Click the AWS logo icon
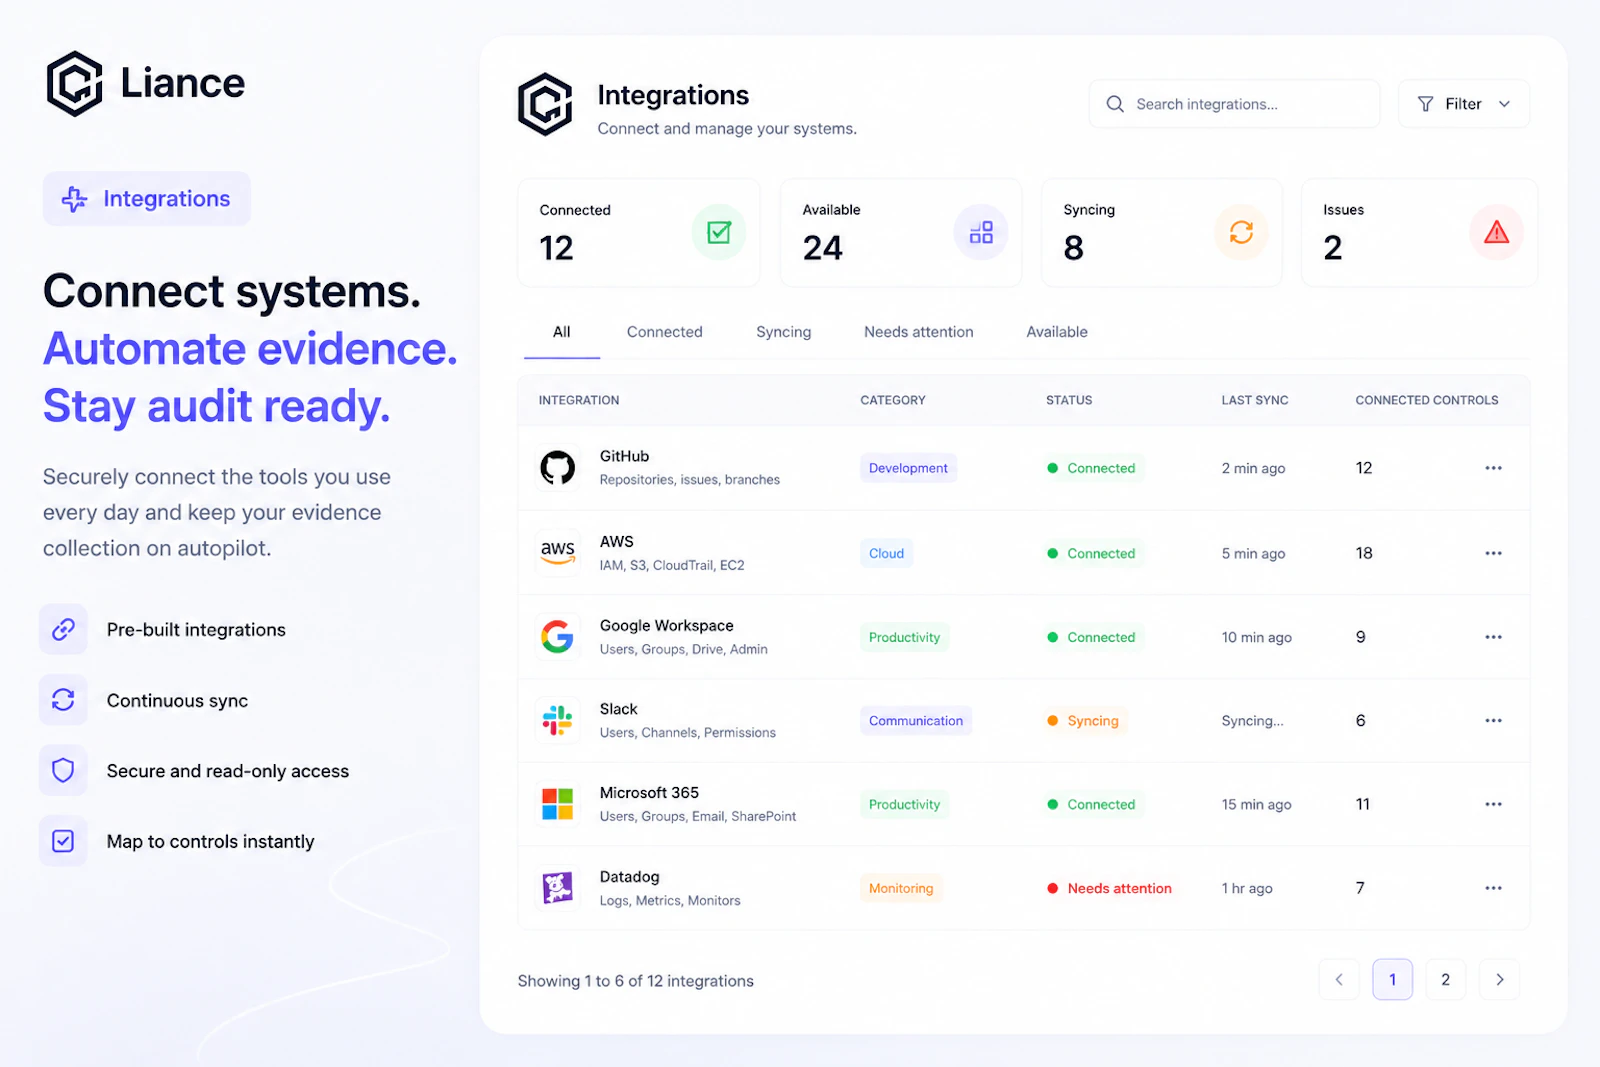The image size is (1600, 1067). coord(558,552)
